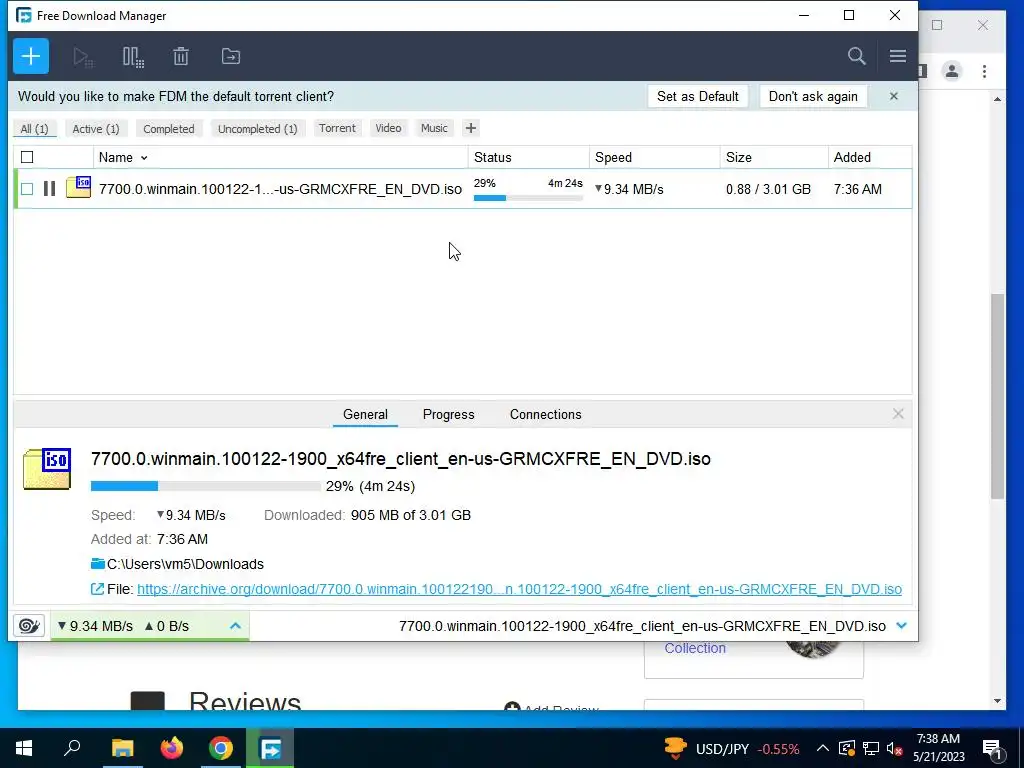Open Chrome profile avatar in browser window
Screen dimensions: 1024x768
coord(952,71)
